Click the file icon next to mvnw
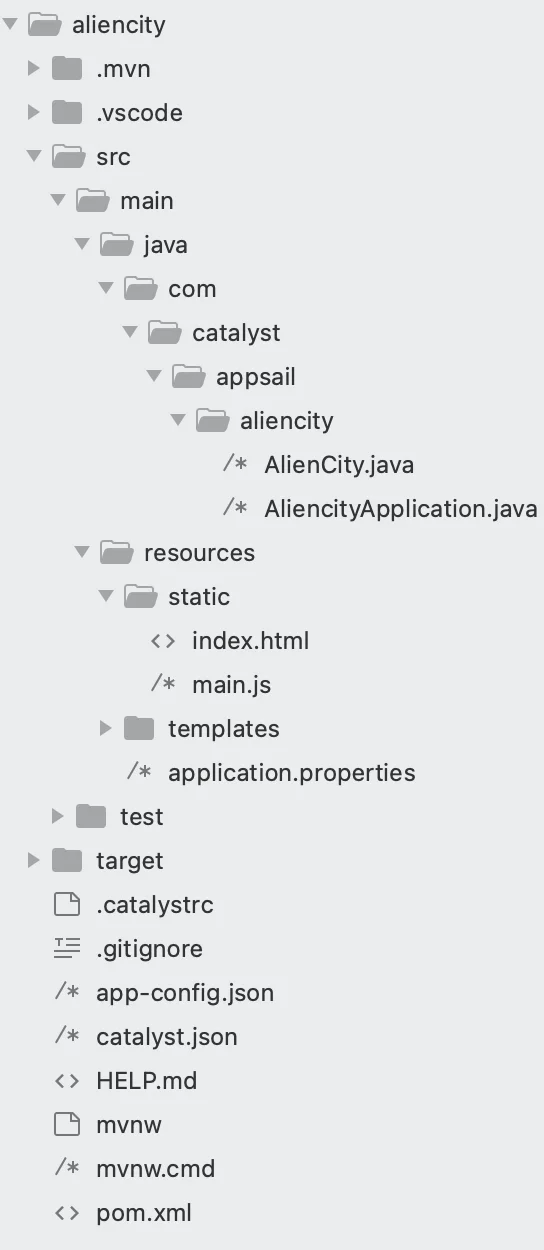The height and width of the screenshot is (1250, 544). [x=66, y=1125]
